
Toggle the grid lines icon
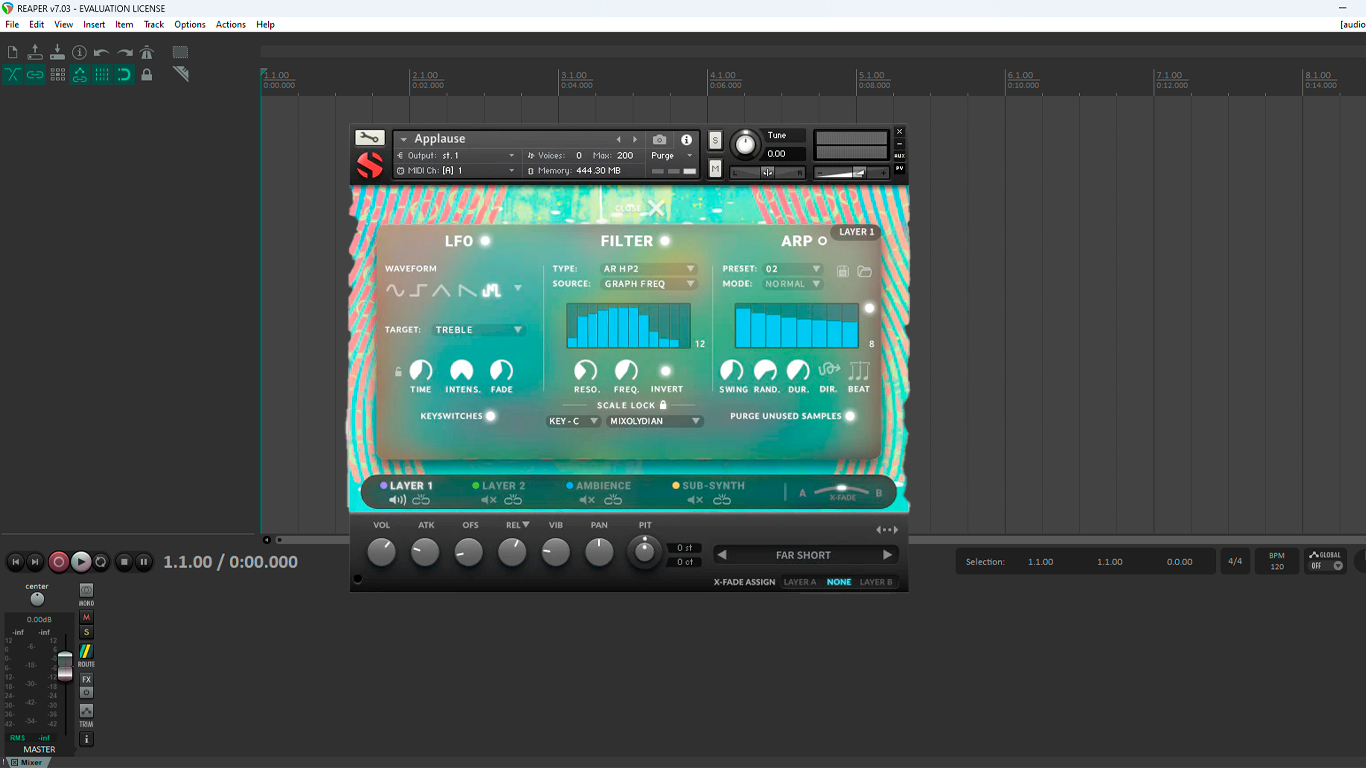coord(102,74)
